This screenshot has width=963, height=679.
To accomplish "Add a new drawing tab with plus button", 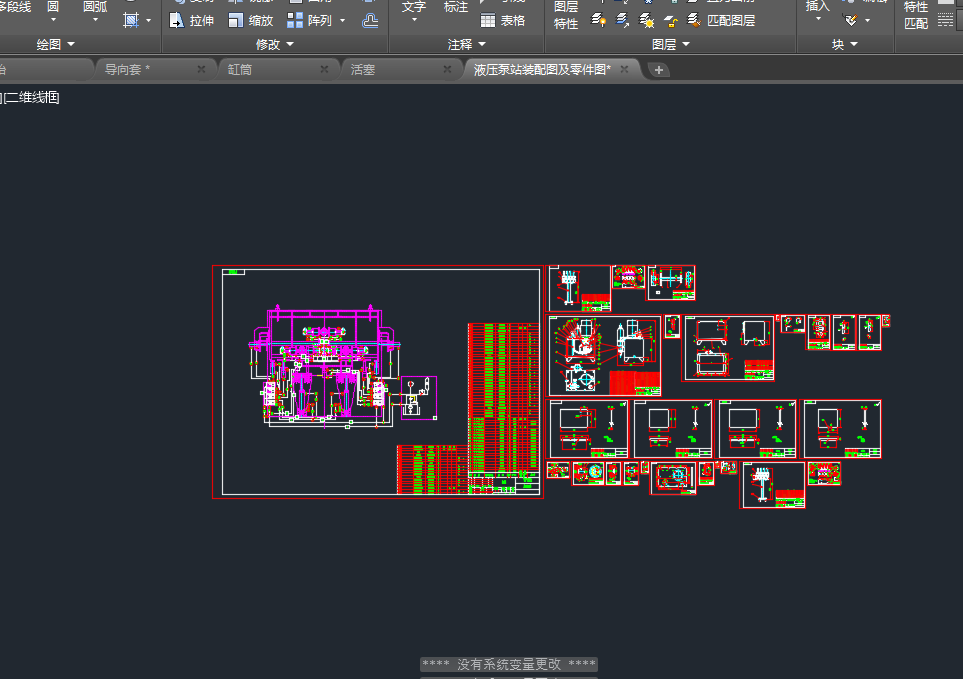I will coord(658,70).
